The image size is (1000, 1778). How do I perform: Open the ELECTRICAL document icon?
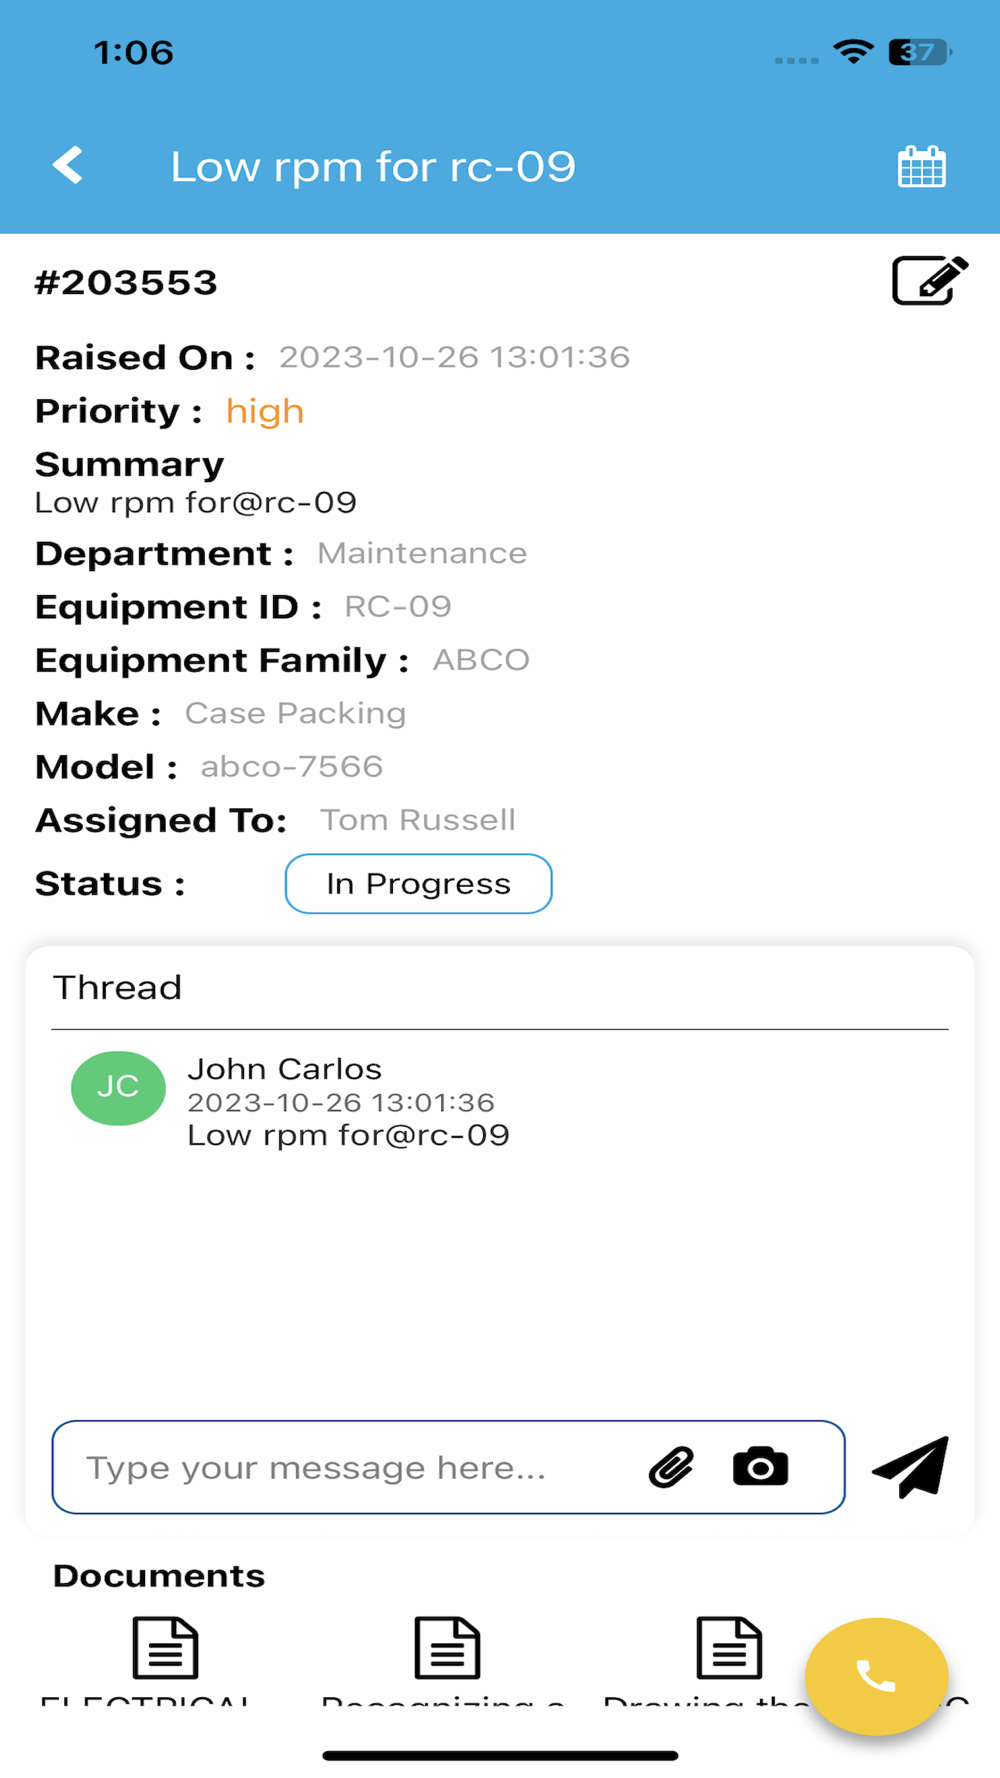(165, 1647)
